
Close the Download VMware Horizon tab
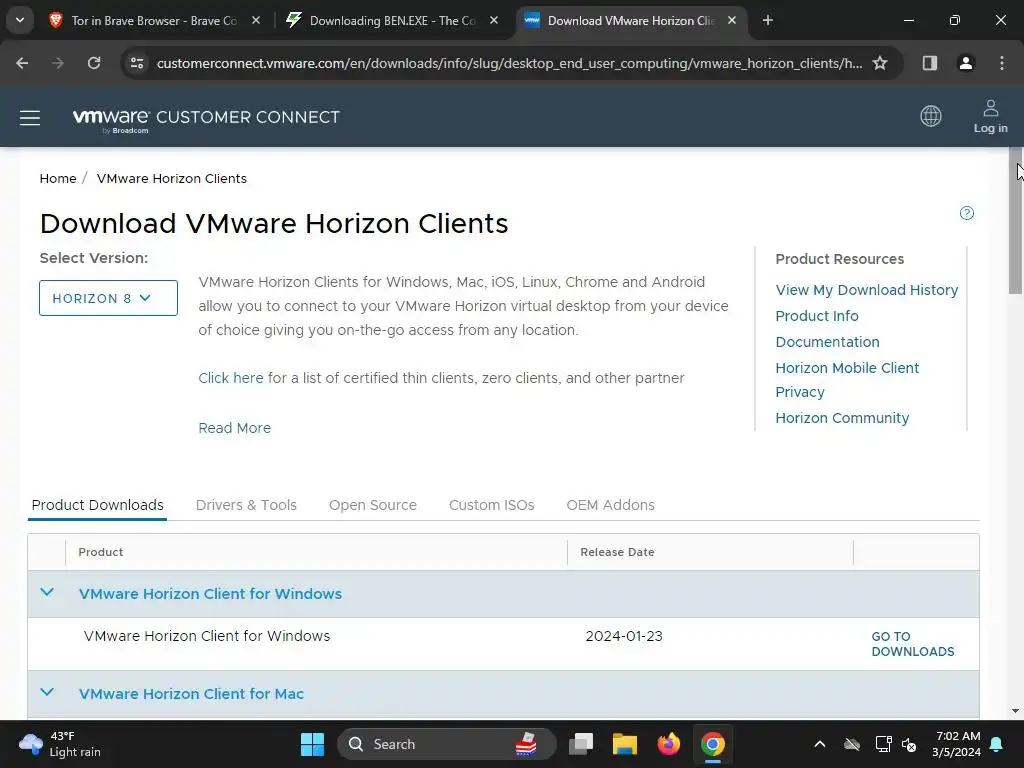(x=732, y=21)
